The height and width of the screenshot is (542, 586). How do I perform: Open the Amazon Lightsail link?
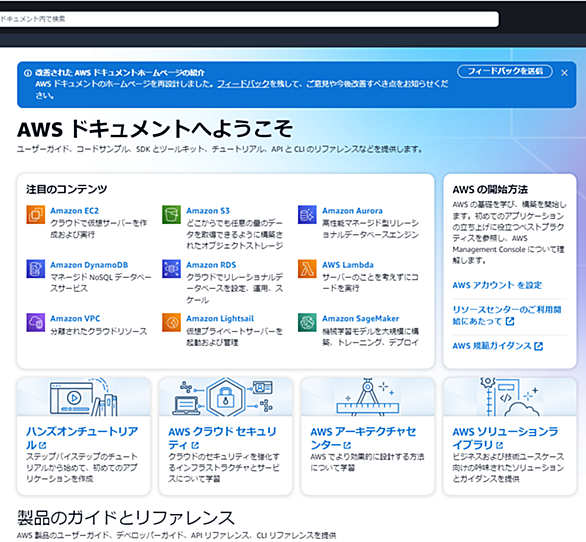coord(220,319)
